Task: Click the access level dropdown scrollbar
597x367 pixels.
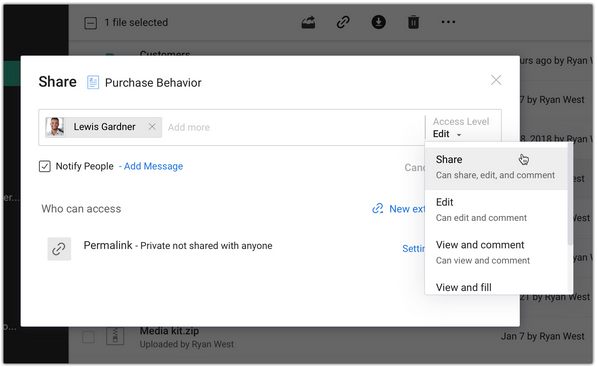Action: point(570,195)
